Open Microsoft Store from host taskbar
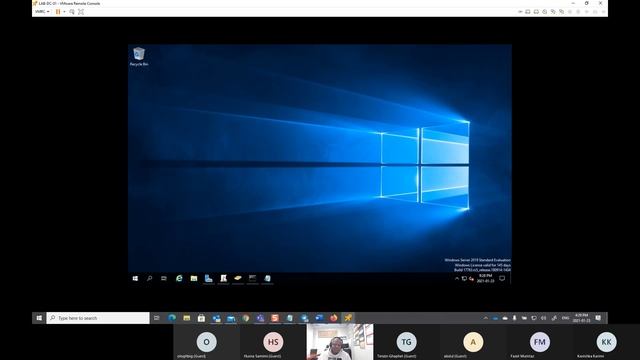This screenshot has height=360, width=640. coord(201,318)
